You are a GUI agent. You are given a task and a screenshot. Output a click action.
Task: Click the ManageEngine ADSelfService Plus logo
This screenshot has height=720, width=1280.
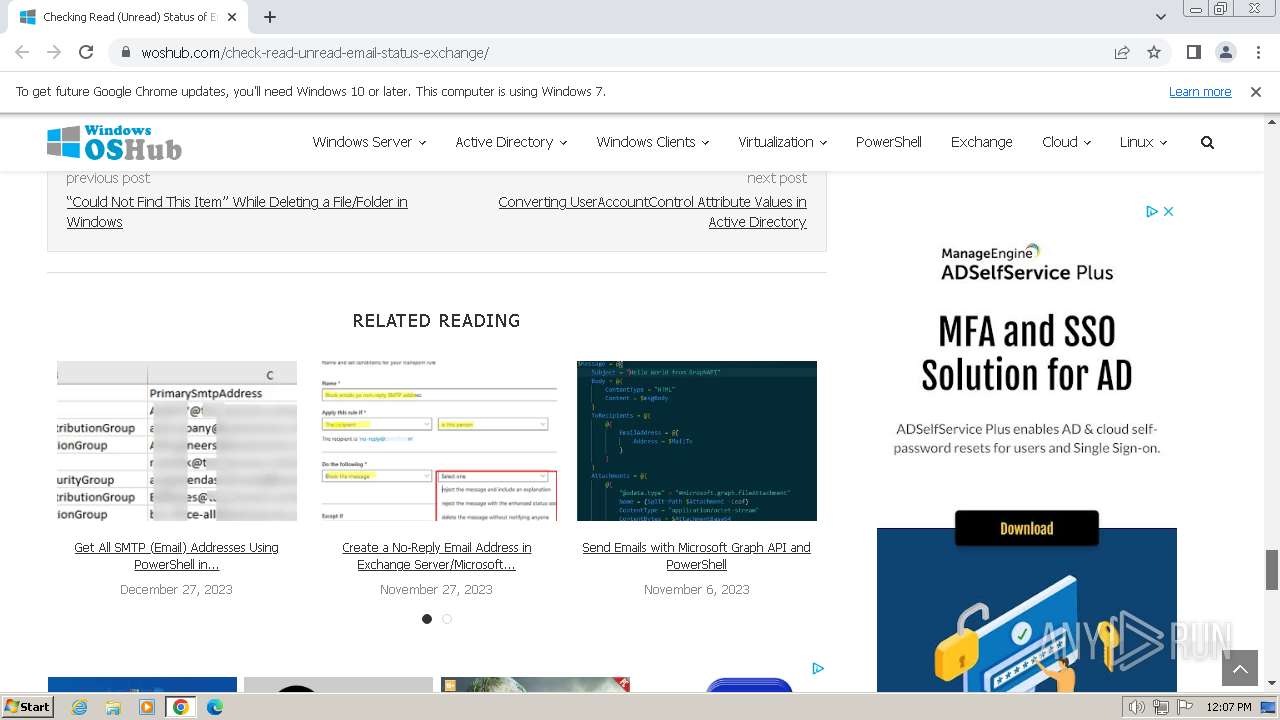[x=1027, y=263]
